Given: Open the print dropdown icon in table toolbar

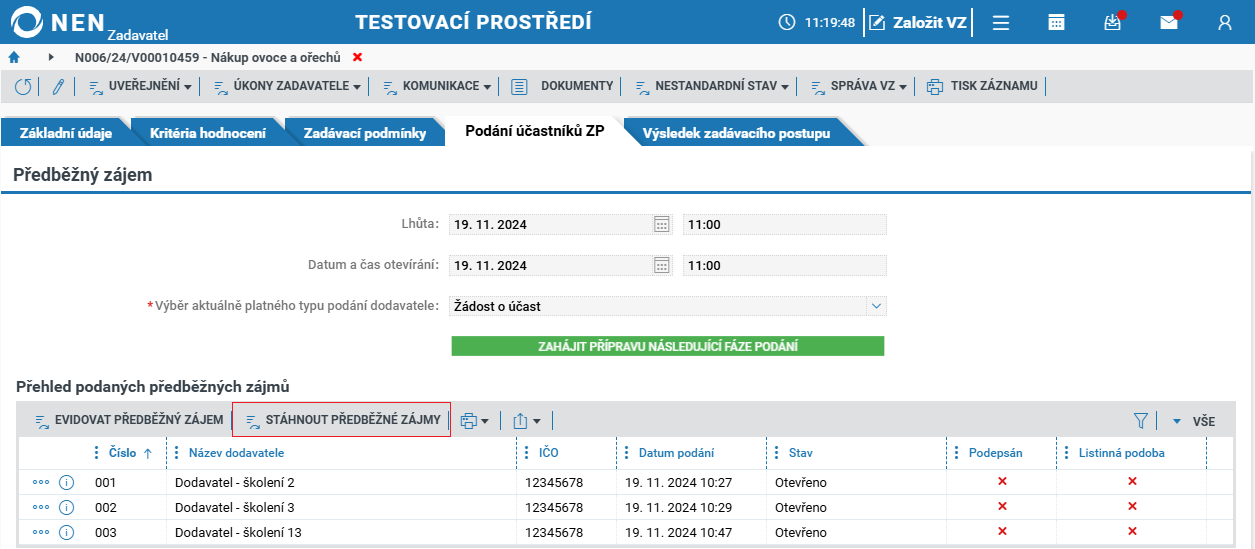Looking at the screenshot, I should tap(474, 421).
